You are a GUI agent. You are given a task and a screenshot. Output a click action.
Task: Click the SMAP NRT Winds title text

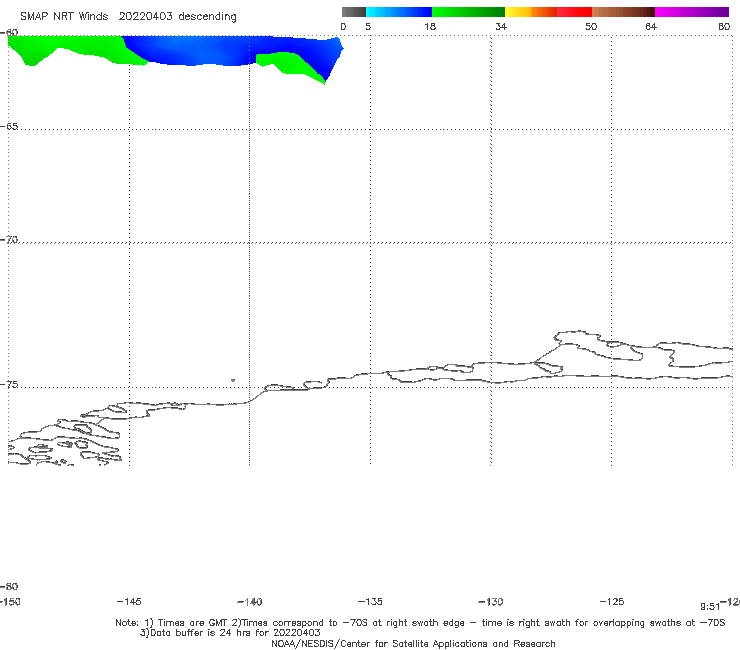pyautogui.click(x=64, y=17)
